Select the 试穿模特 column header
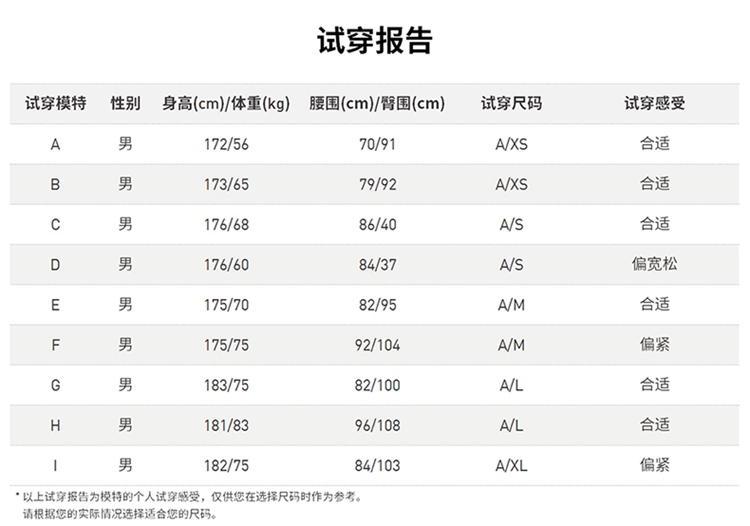Screen dimensions: 750x526 click(55, 103)
